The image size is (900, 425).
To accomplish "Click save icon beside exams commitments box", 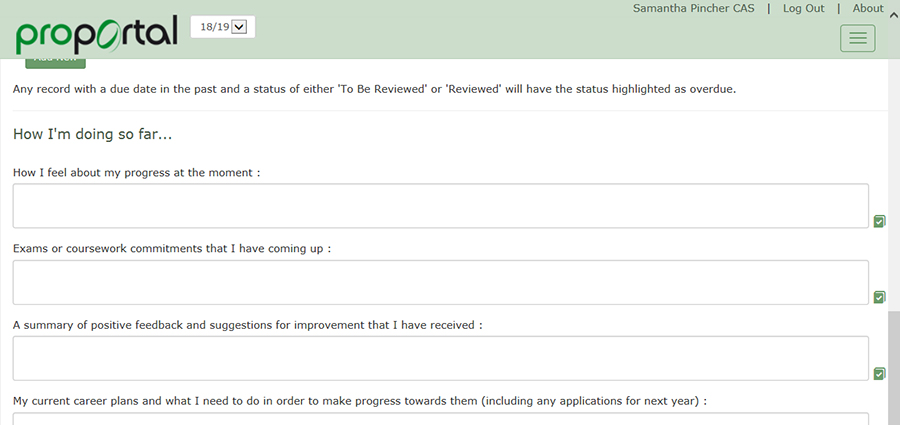I will point(879,297).
